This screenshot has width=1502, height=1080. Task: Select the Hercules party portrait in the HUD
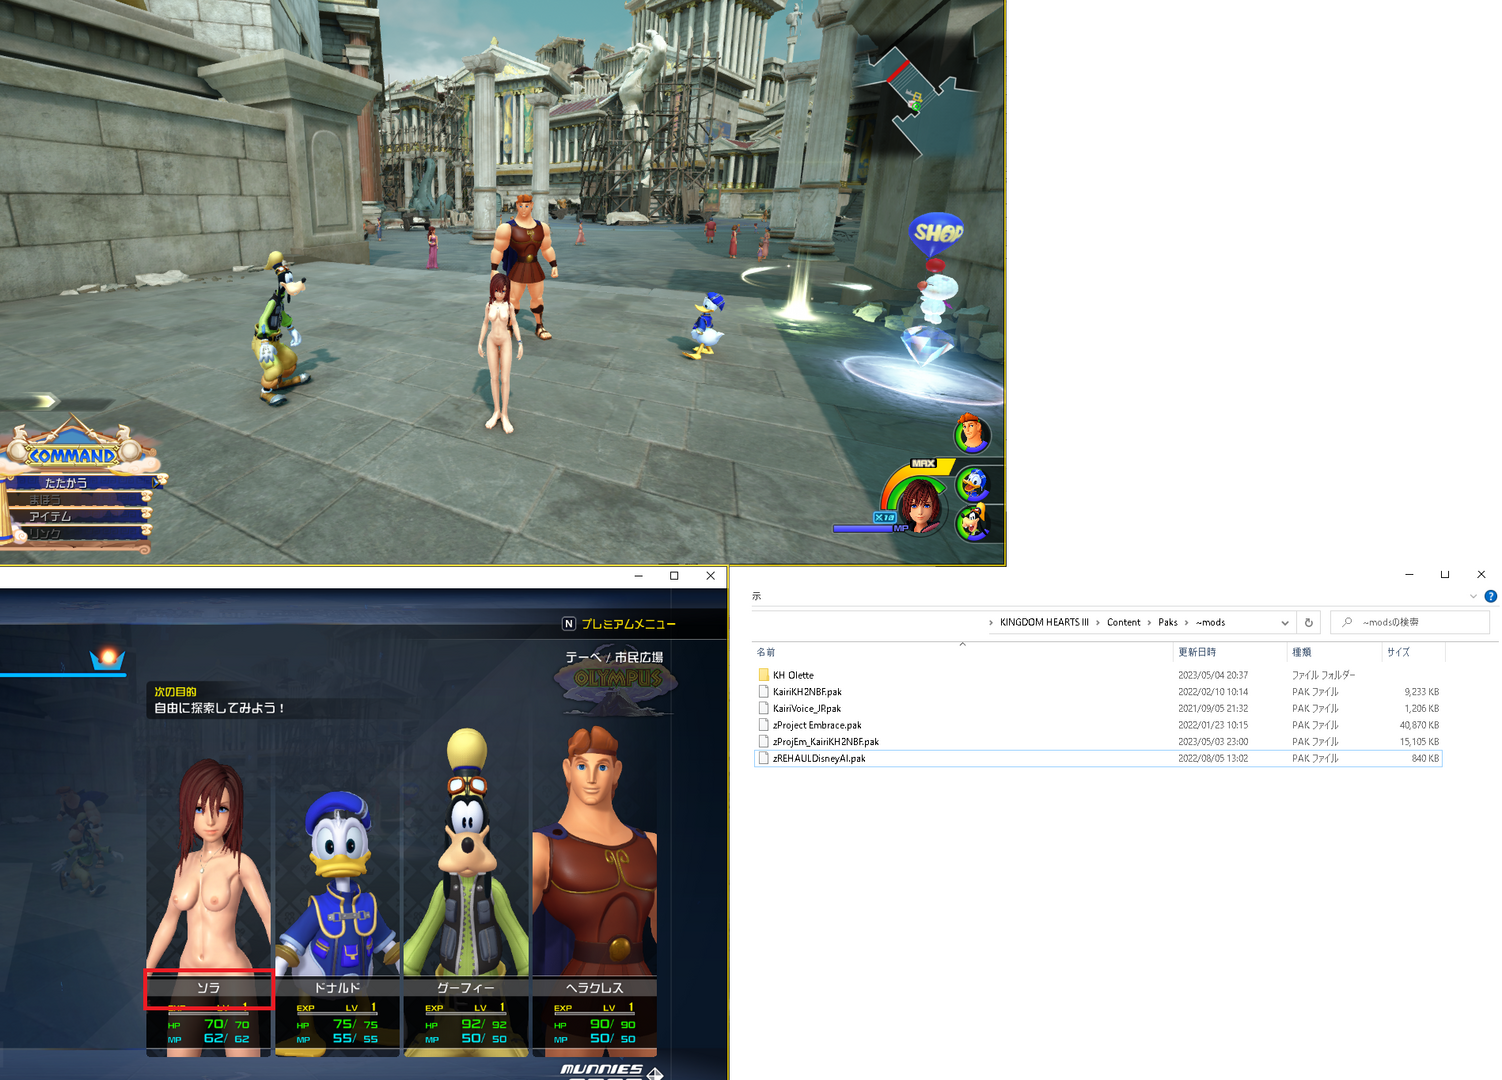coord(971,433)
